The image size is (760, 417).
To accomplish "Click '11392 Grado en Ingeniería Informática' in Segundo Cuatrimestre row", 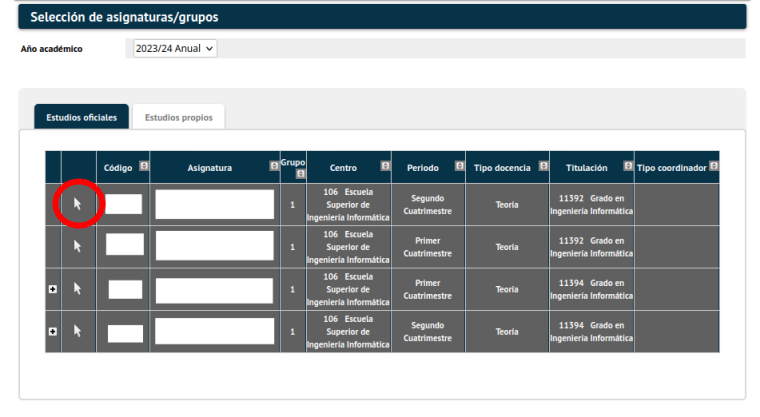I will point(591,205).
